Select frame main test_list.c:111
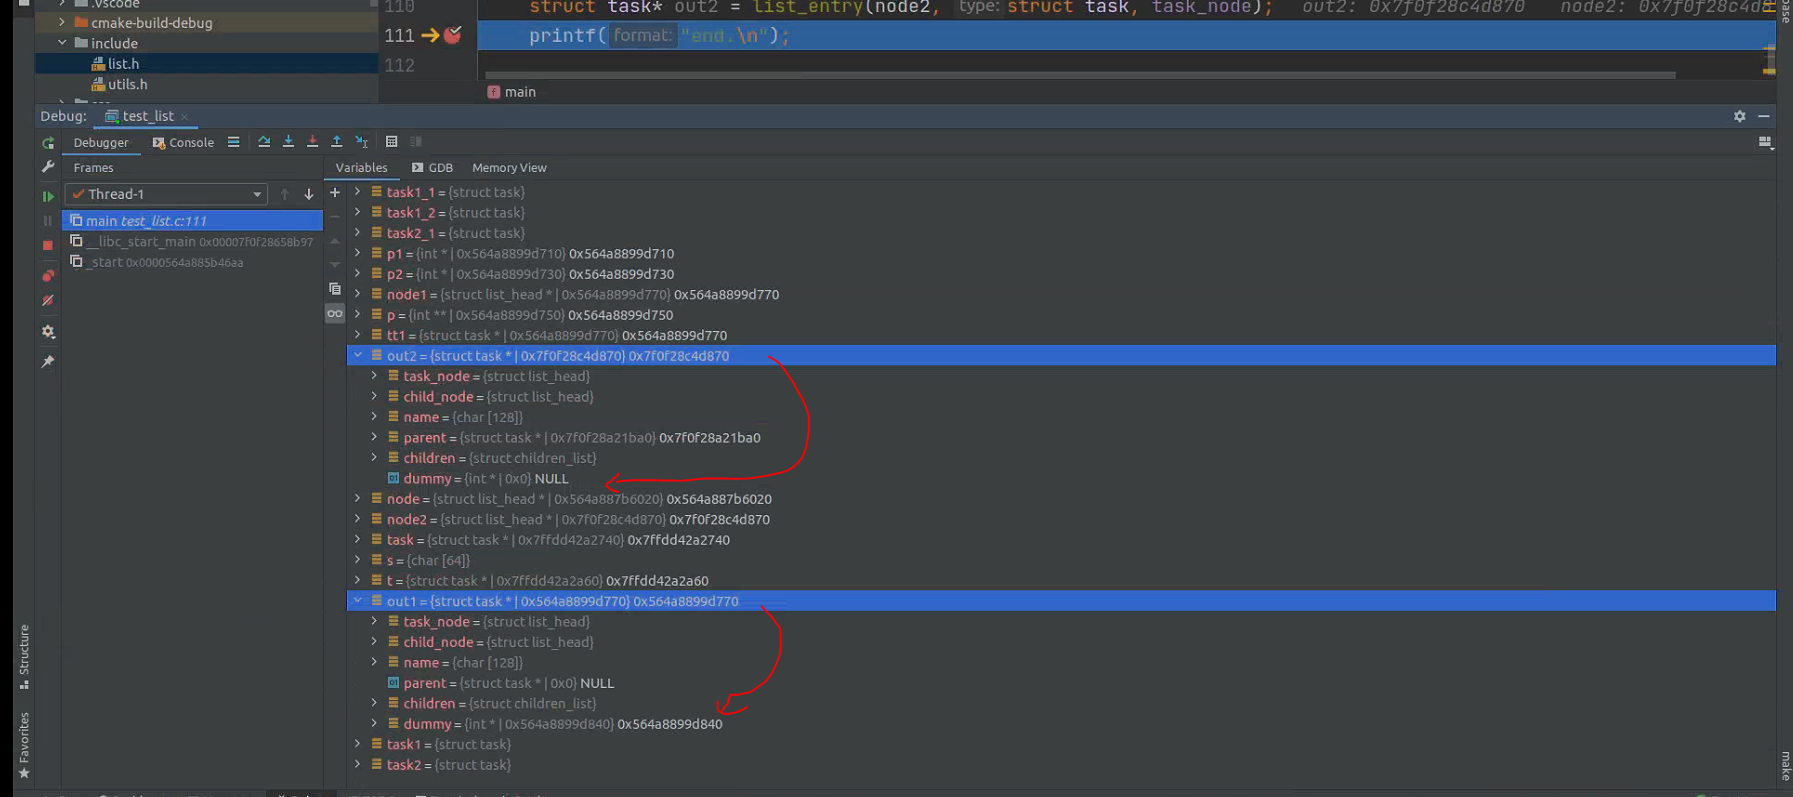 pyautogui.click(x=193, y=221)
